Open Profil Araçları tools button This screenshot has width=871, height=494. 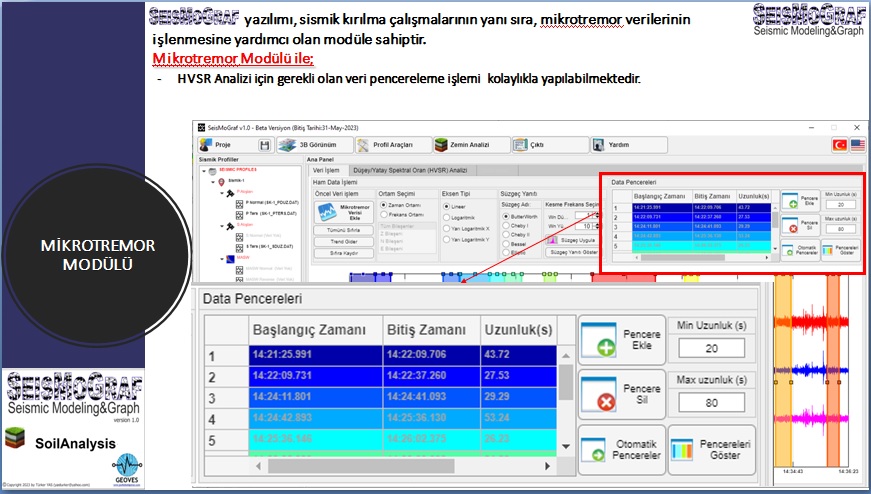point(394,145)
